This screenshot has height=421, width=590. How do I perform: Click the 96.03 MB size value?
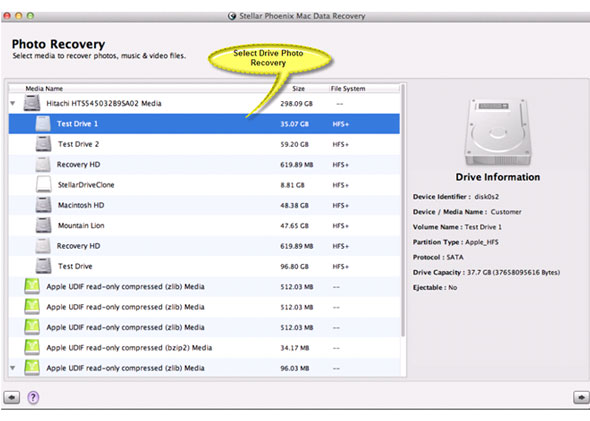coord(295,368)
